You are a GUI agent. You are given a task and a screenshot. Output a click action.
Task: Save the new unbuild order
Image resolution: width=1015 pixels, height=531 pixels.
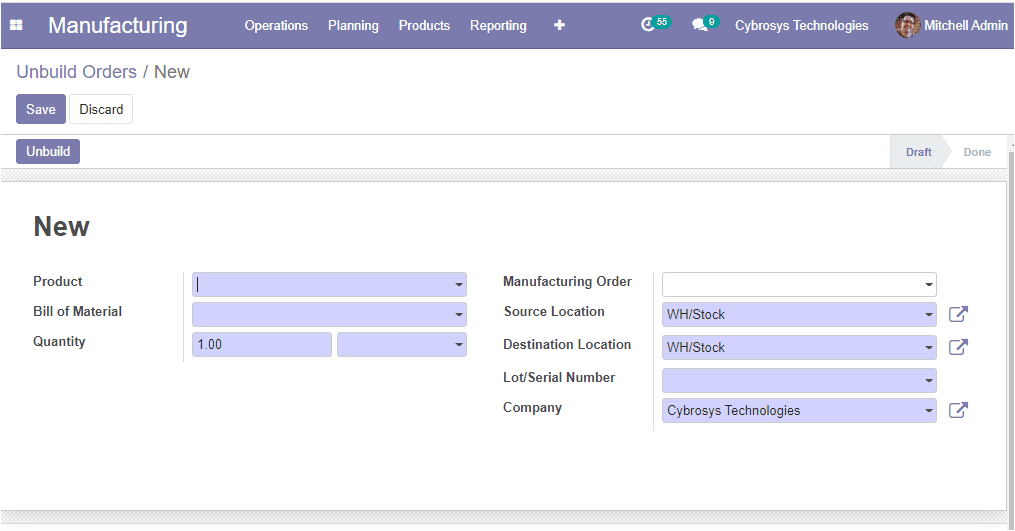(41, 109)
